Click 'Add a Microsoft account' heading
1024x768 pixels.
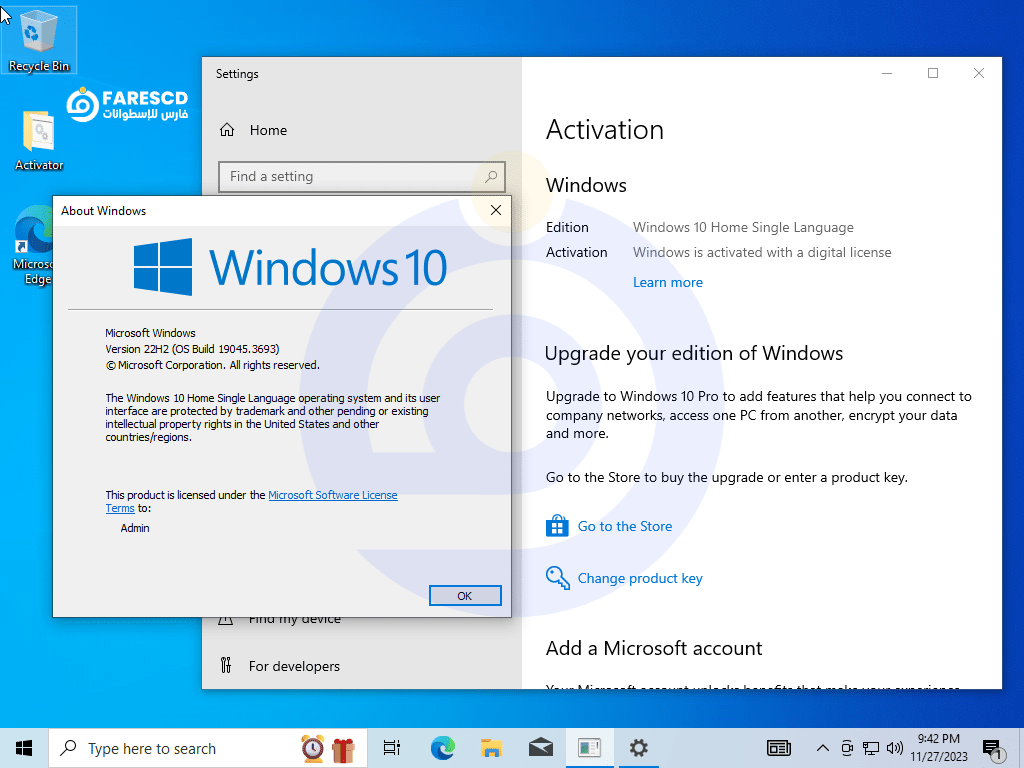point(654,648)
